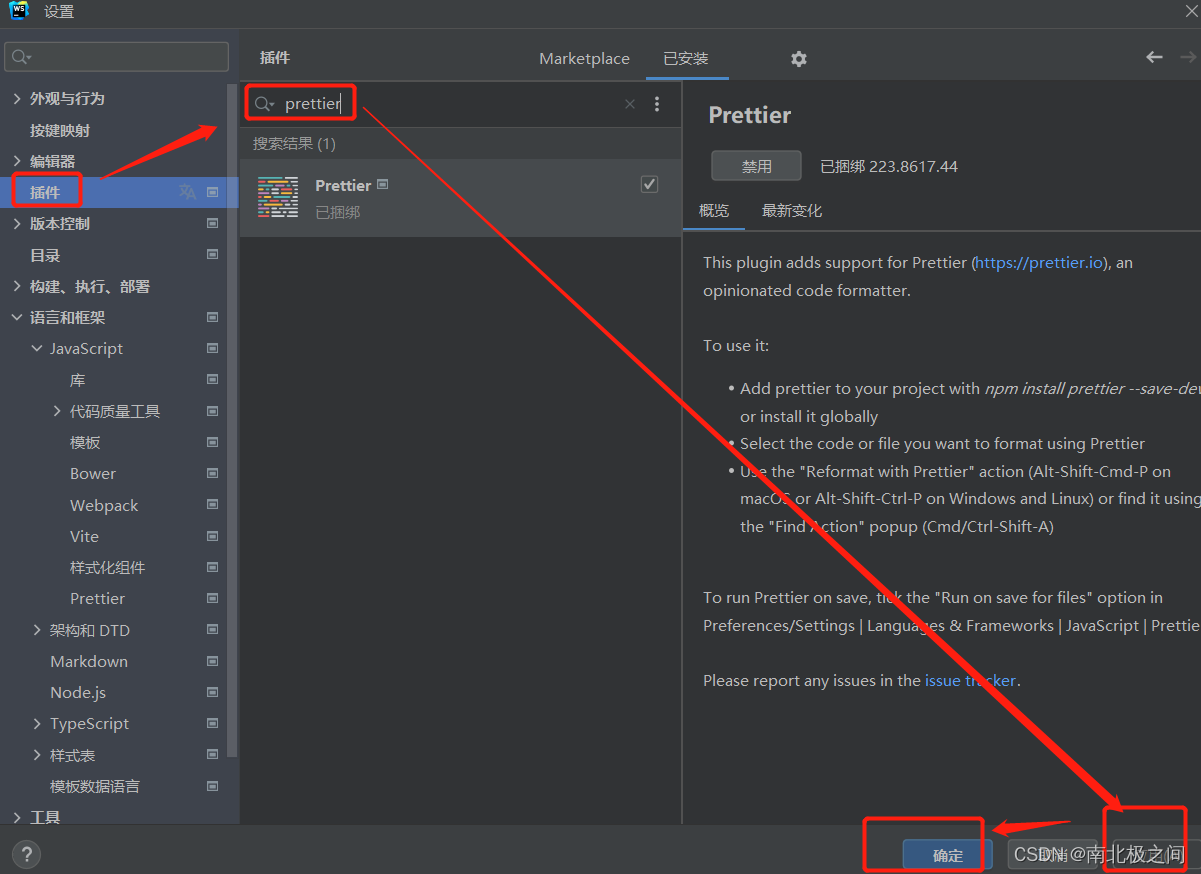
Task: Click the help question mark icon
Action: coord(26,854)
